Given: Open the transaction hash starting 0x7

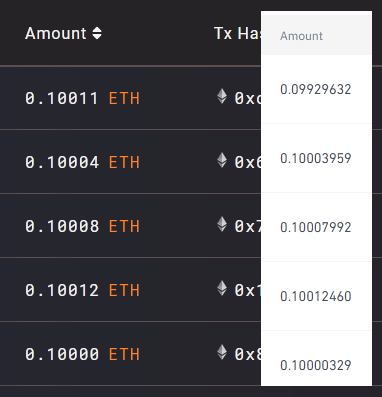Looking at the screenshot, I should pyautogui.click(x=248, y=226).
